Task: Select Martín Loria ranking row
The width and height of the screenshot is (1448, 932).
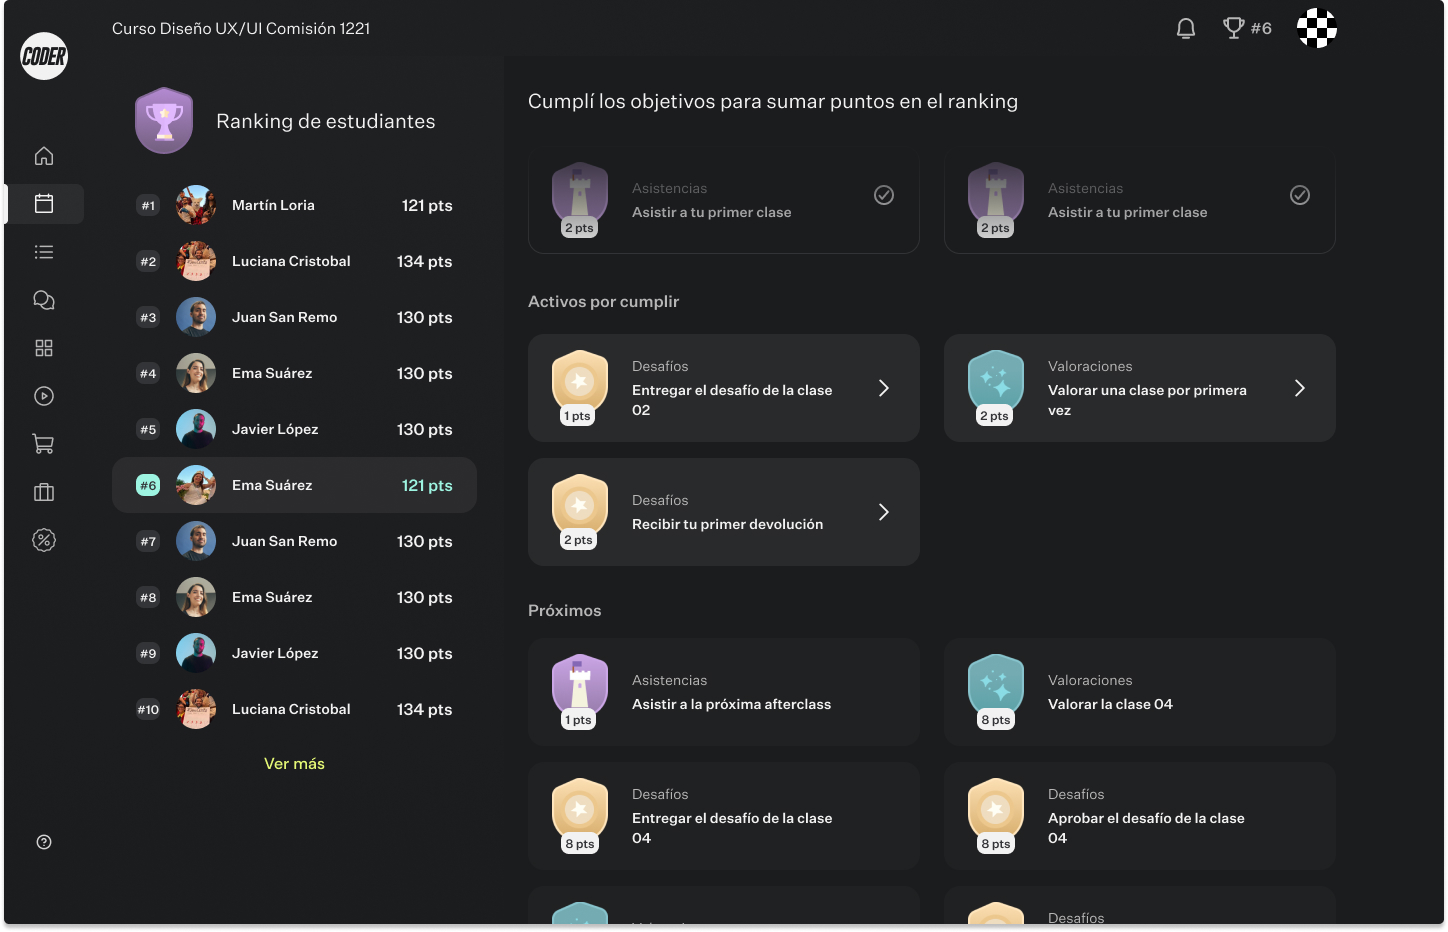Action: 294,205
